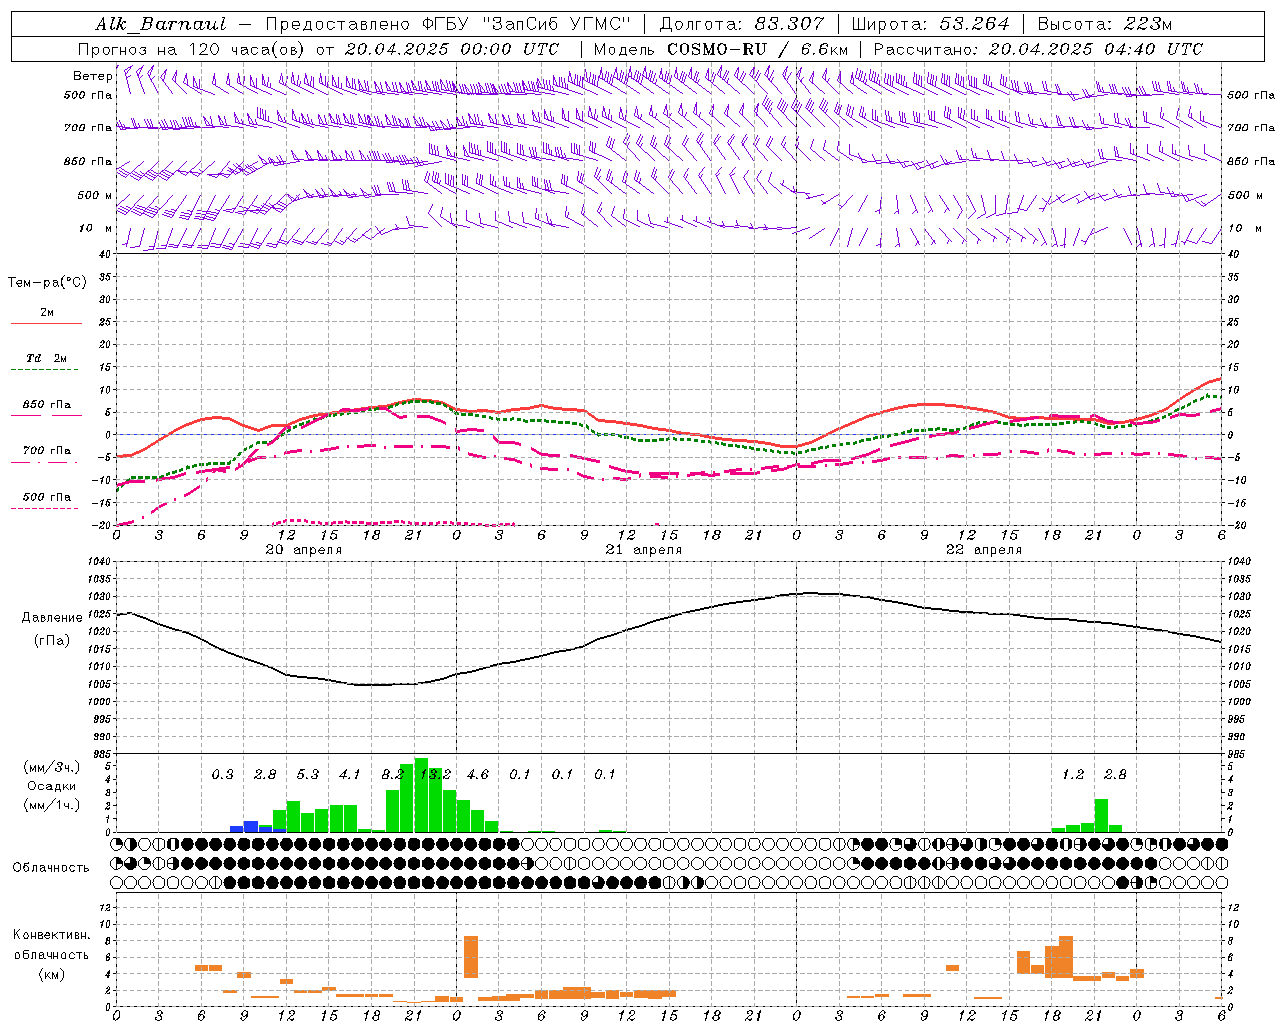Click the Тем-ра(°C) axis label
Screen dimensions: 1280x1024
(x=47, y=282)
